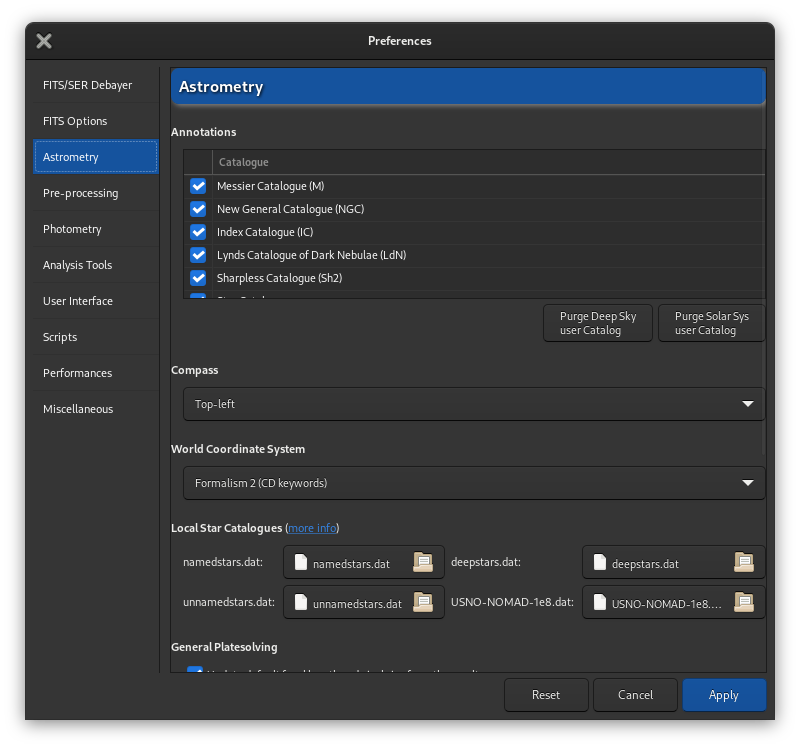Click the namedstars.dat file document icon
Viewport: 800px width, 748px height.
click(301, 563)
